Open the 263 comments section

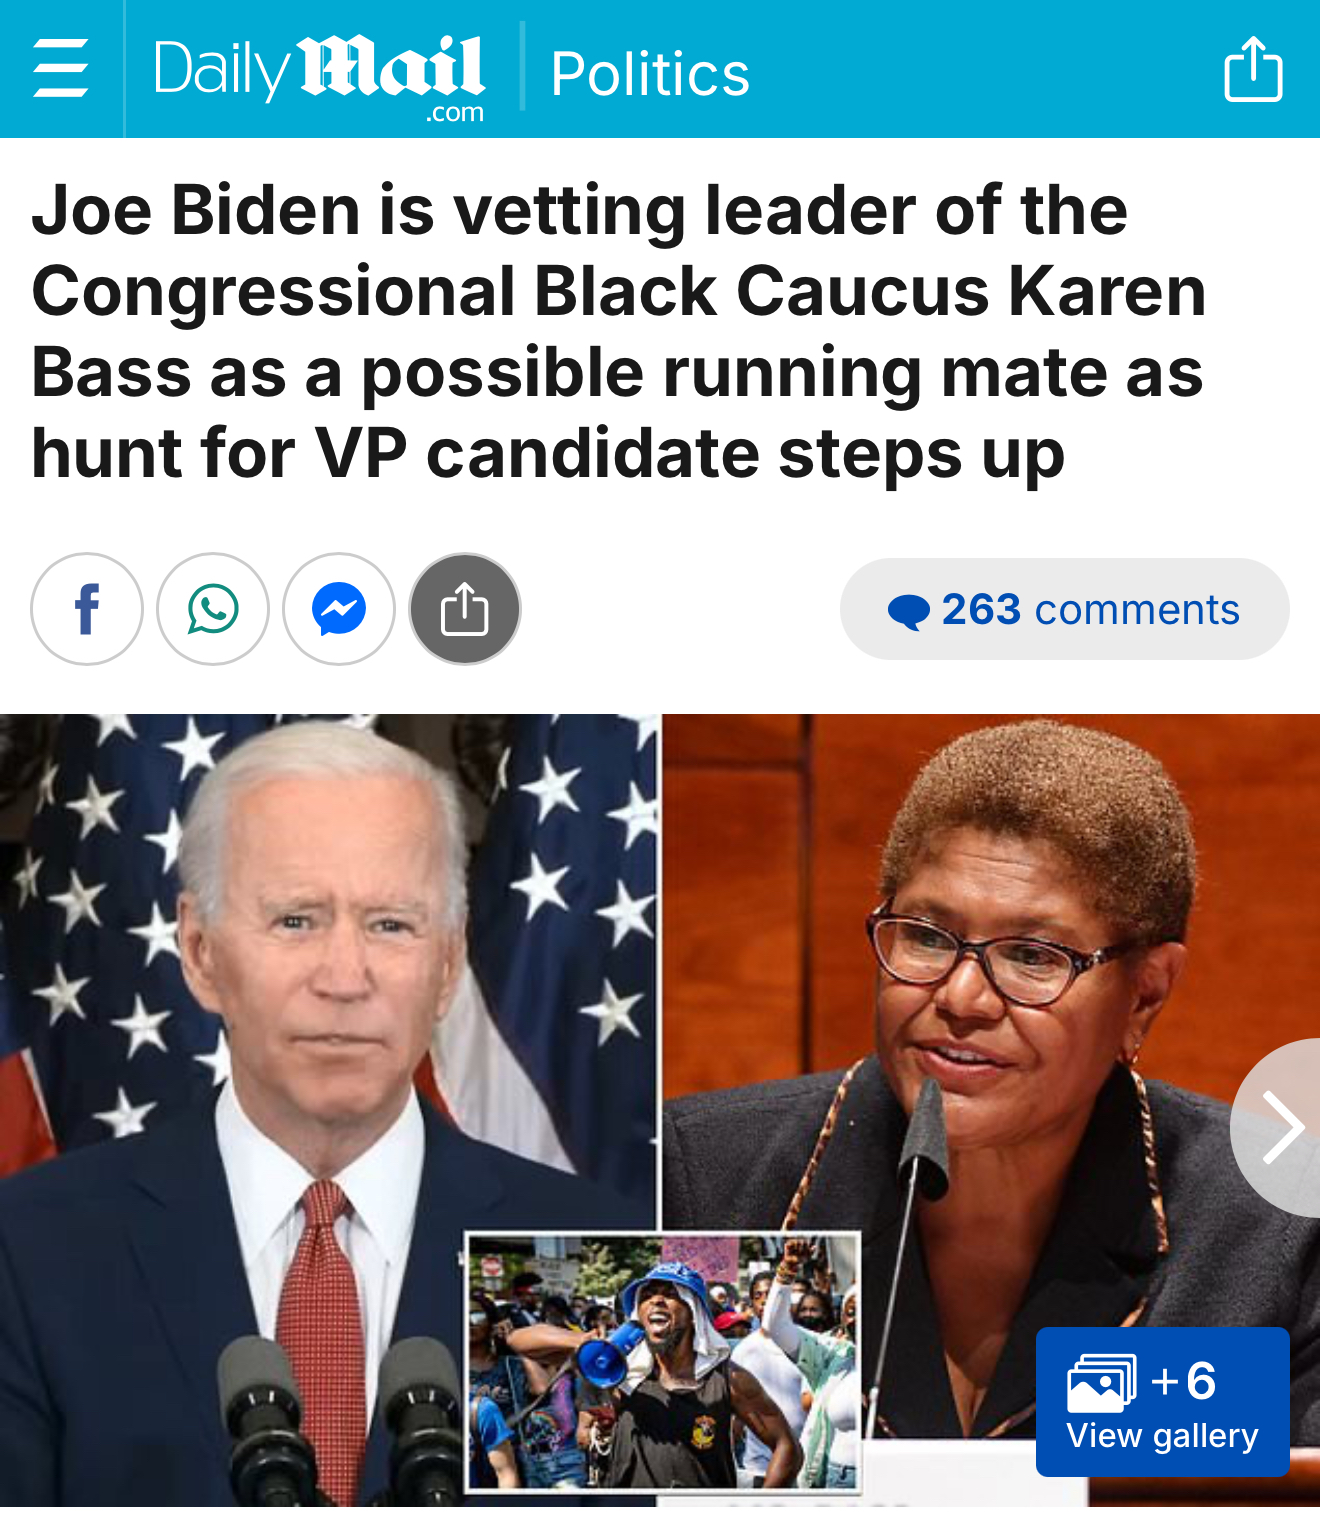(1065, 609)
